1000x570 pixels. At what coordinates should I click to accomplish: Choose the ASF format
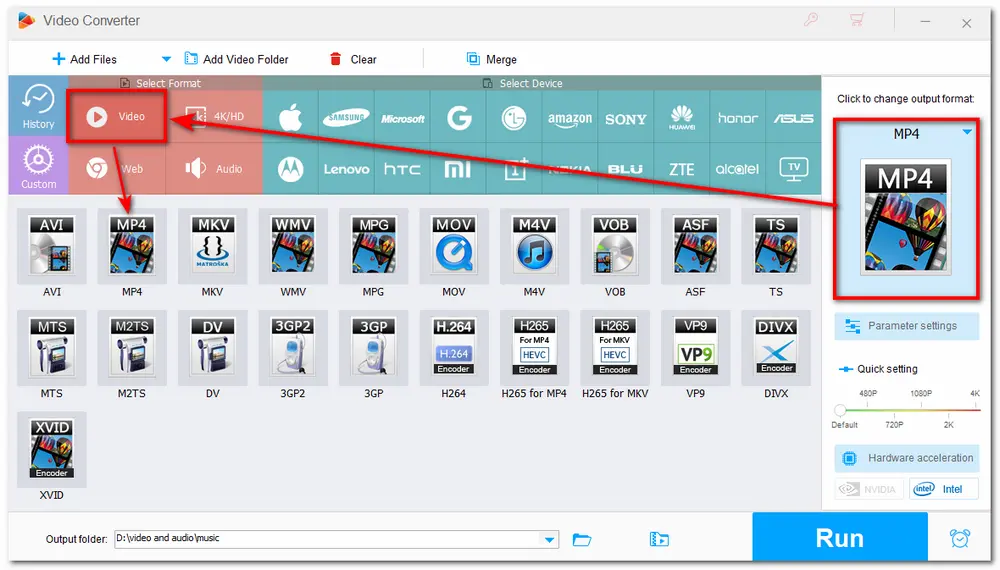tap(695, 246)
